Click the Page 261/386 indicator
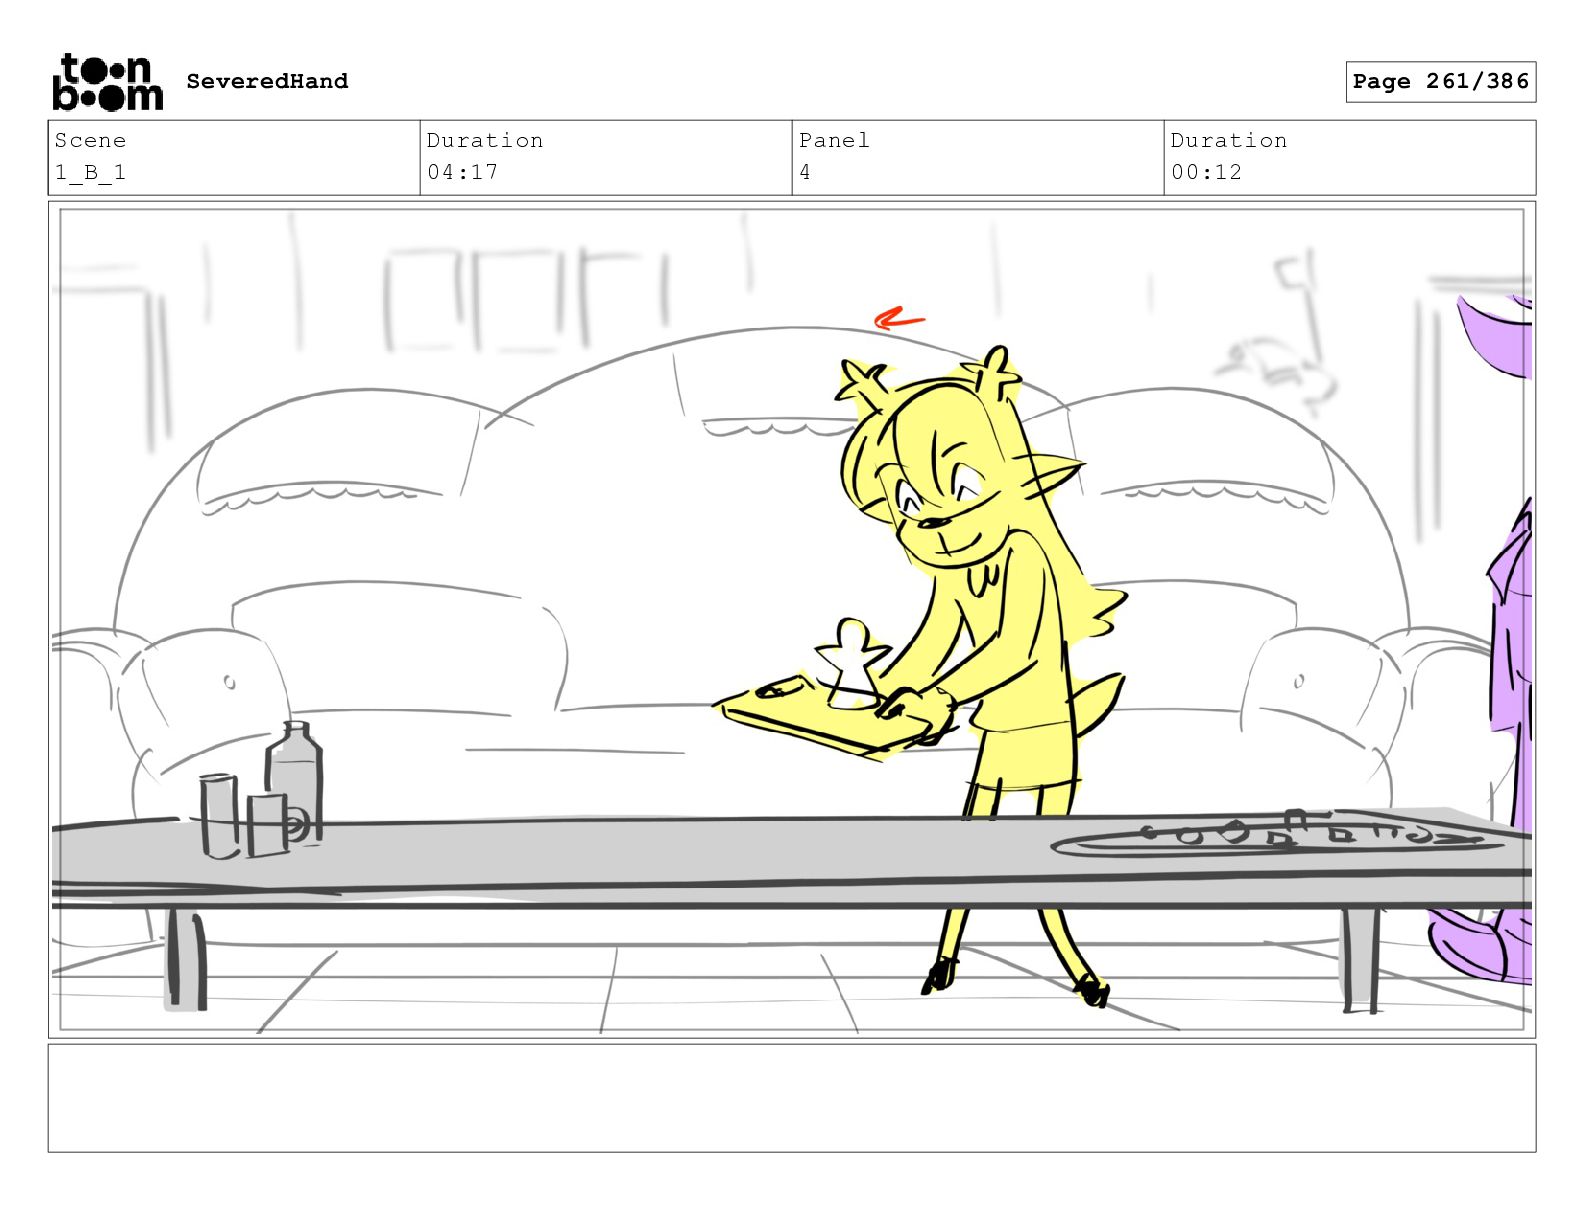The image size is (1584, 1224). 1440,82
